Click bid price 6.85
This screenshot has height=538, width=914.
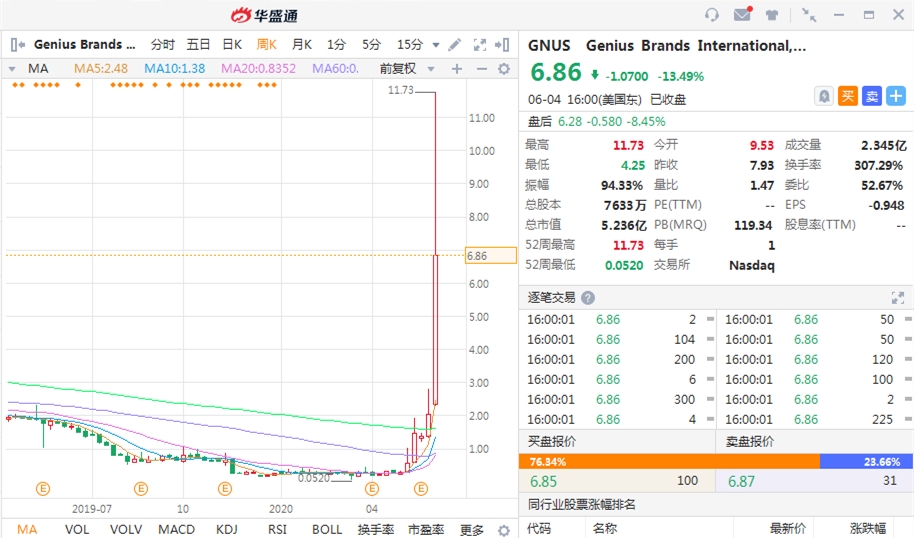tap(543, 481)
